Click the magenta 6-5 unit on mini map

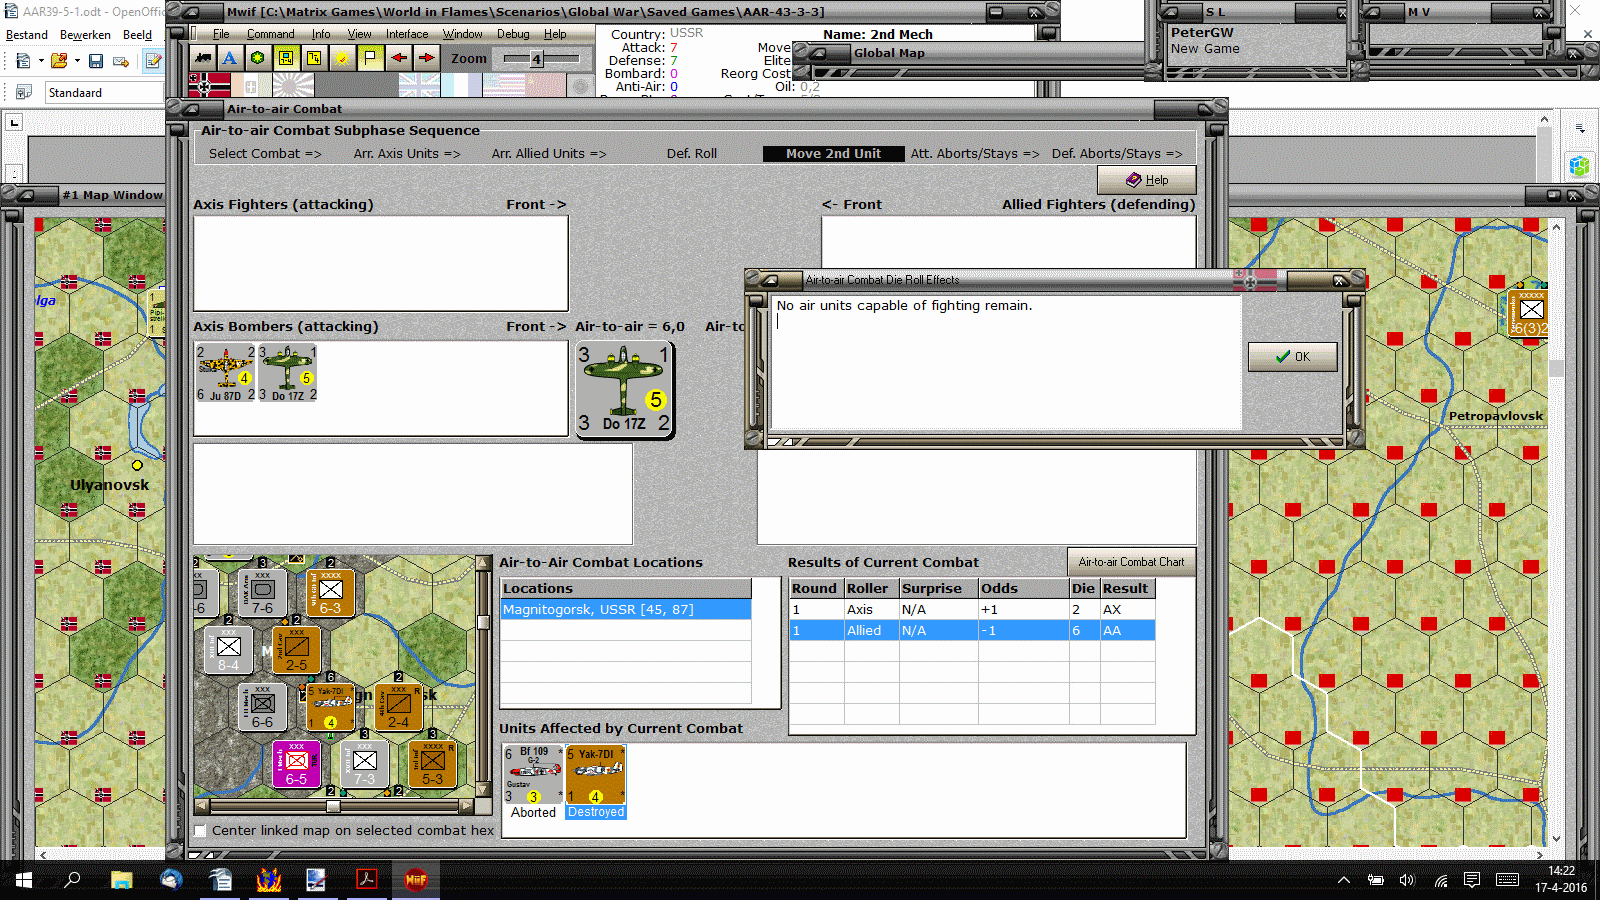click(296, 764)
